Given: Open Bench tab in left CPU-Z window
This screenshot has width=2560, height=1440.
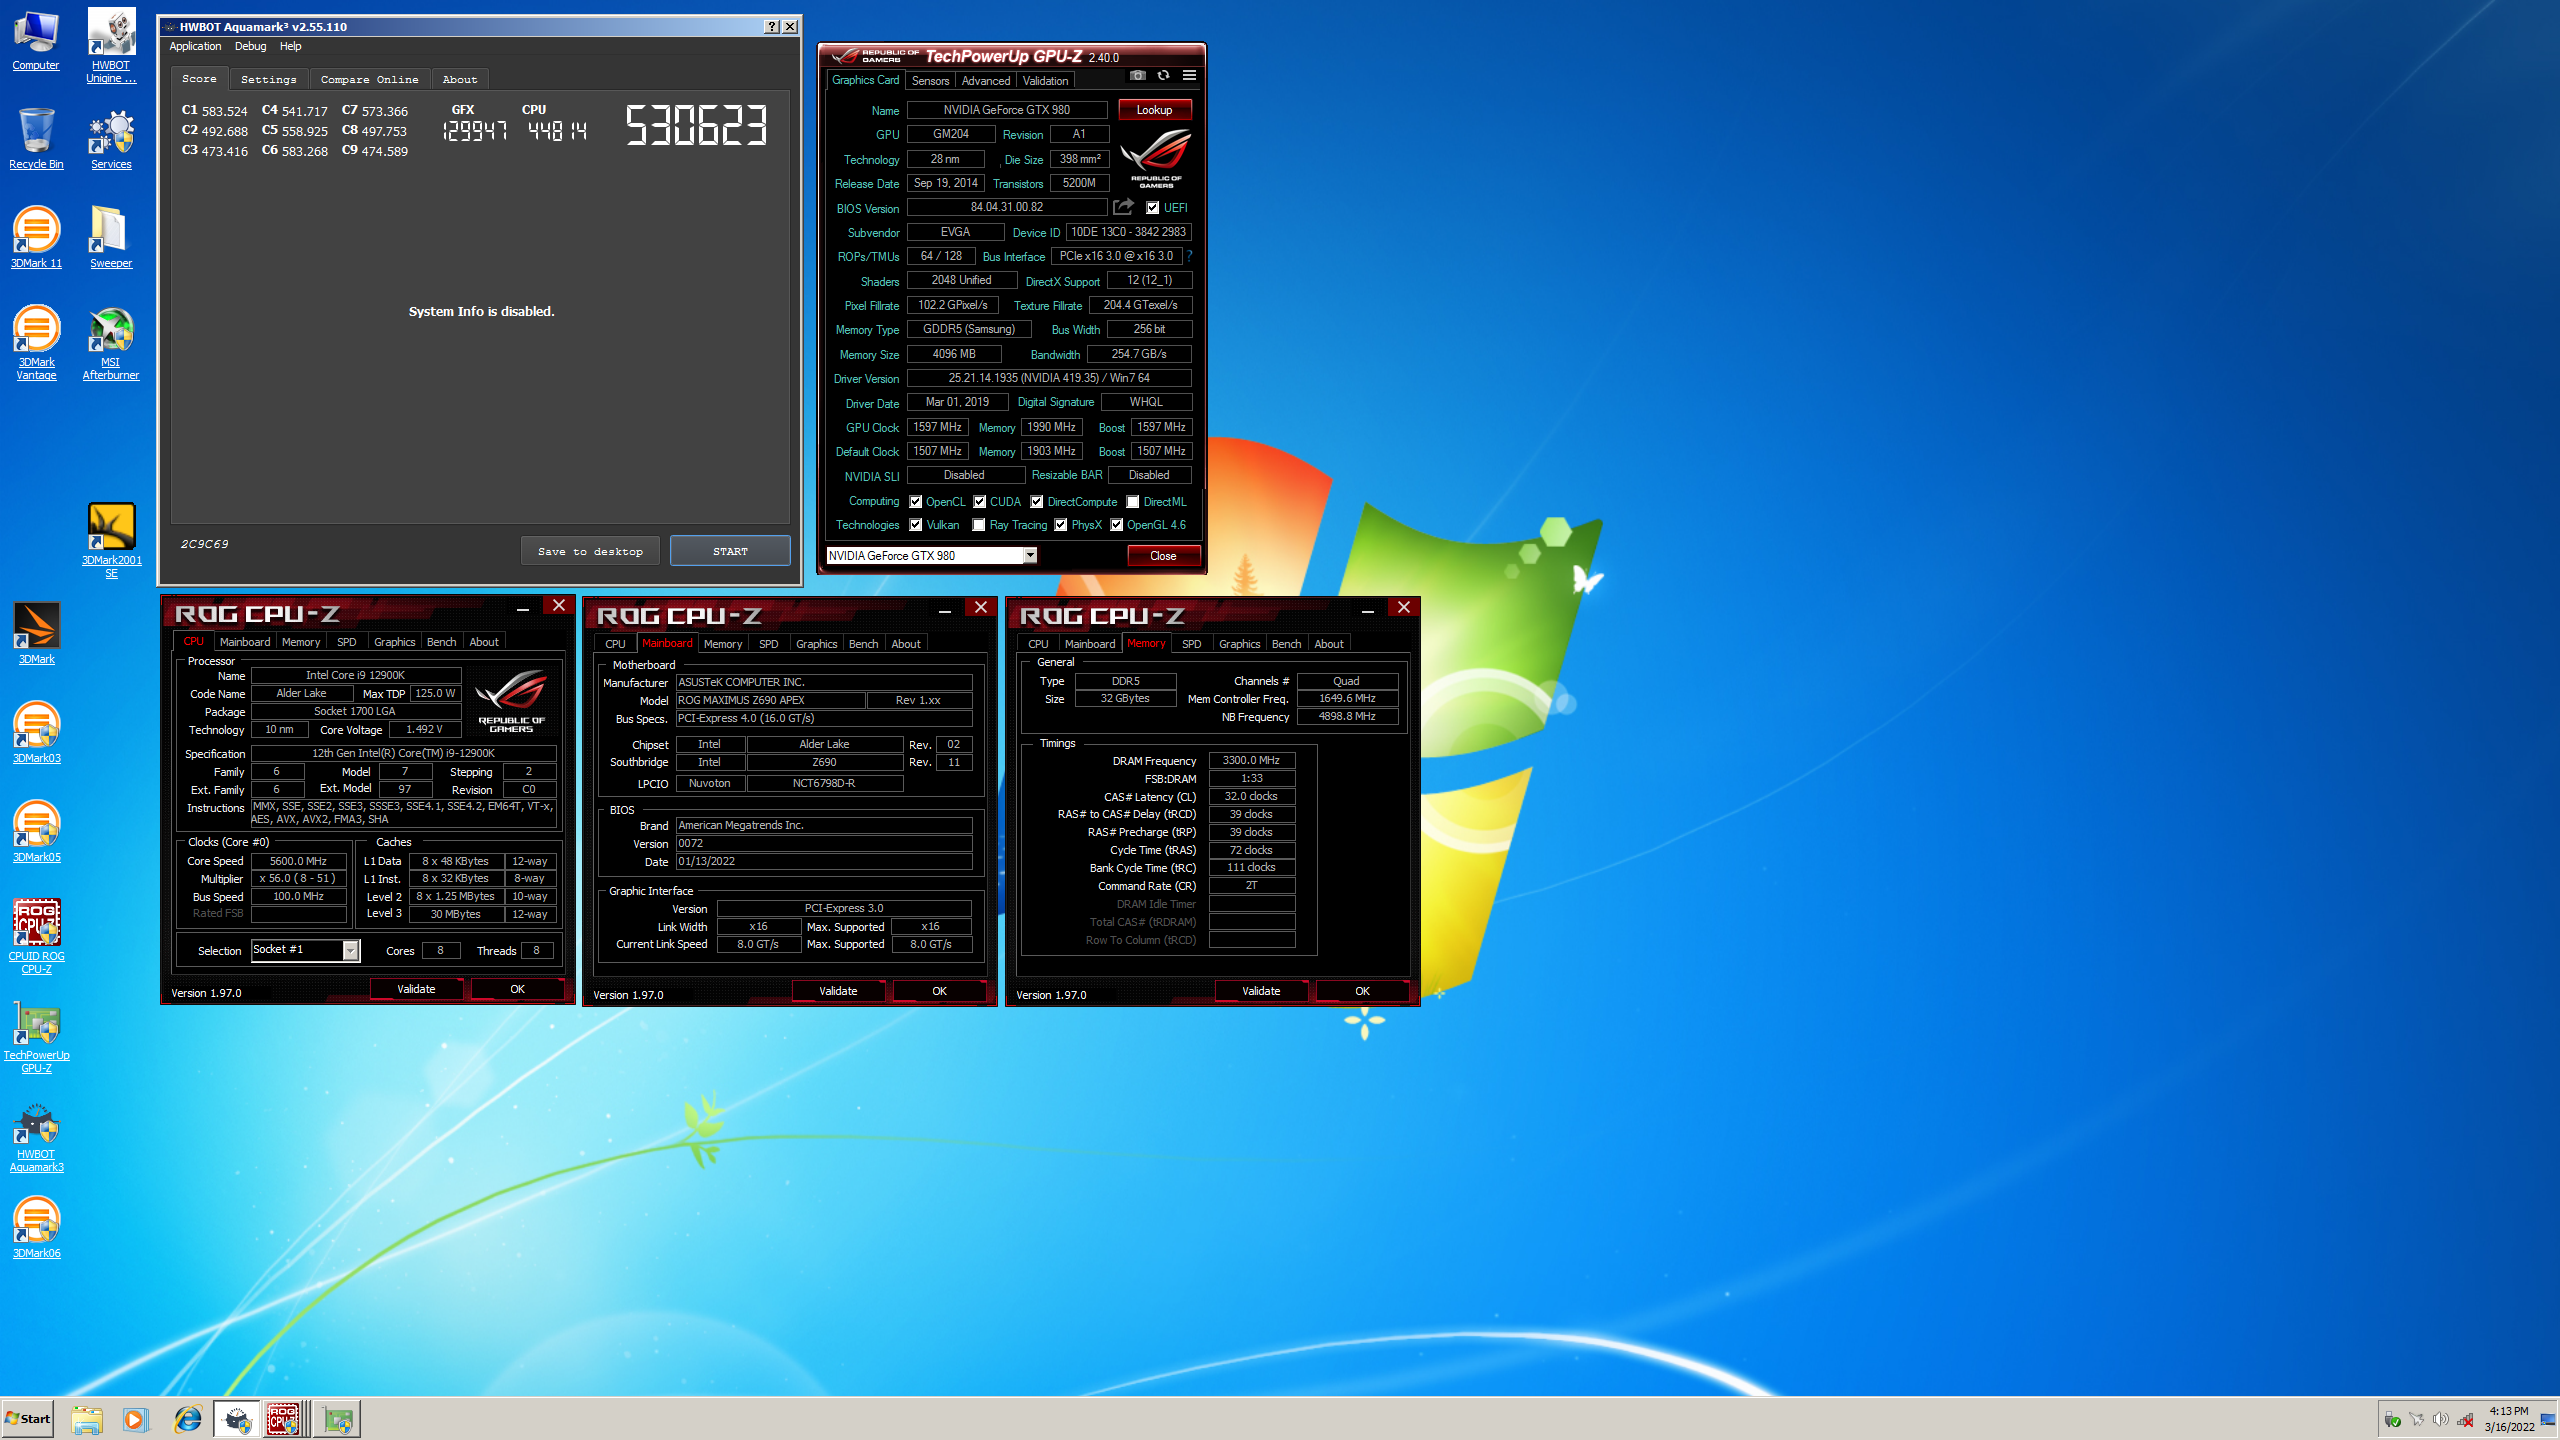Looking at the screenshot, I should 441,642.
